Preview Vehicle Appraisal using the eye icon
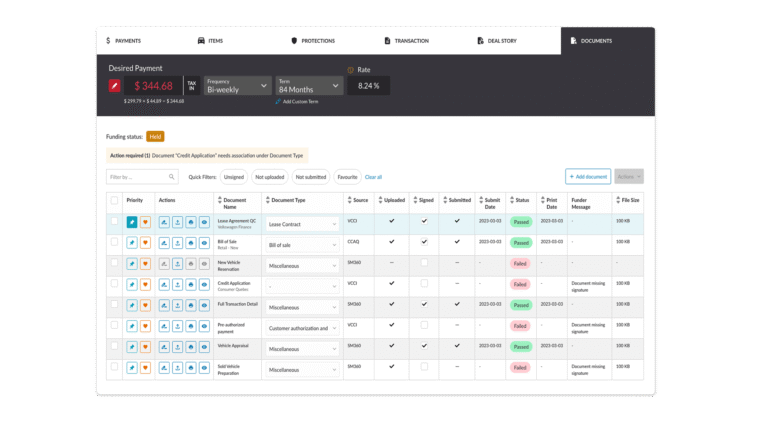 [204, 347]
